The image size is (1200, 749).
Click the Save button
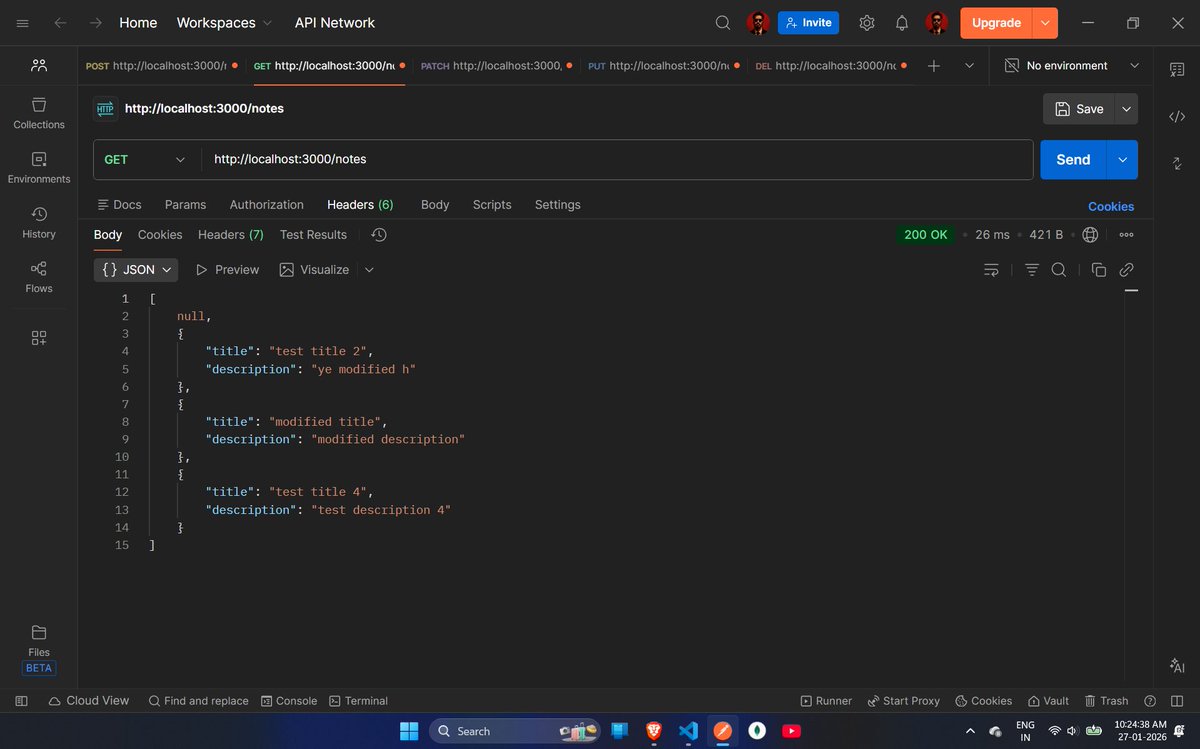click(x=1079, y=108)
